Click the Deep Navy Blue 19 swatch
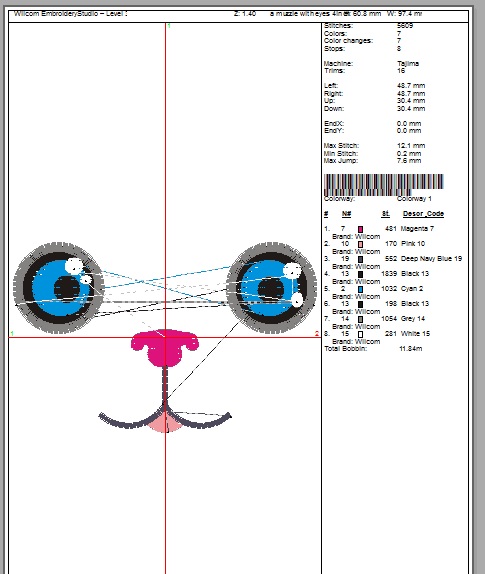Viewport: 485px width, 574px height. pos(360,259)
